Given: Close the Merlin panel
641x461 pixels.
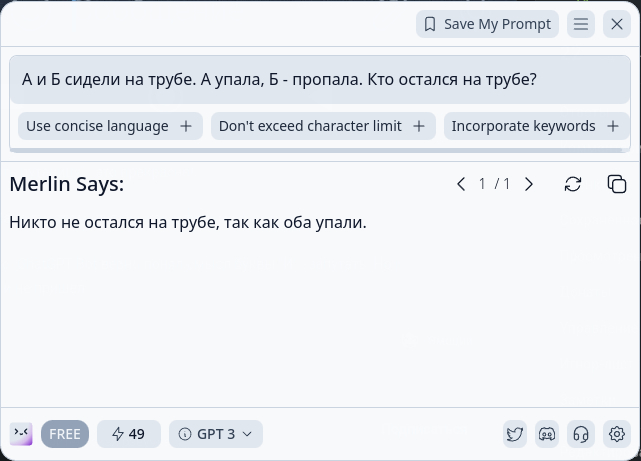Looking at the screenshot, I should click(616, 24).
